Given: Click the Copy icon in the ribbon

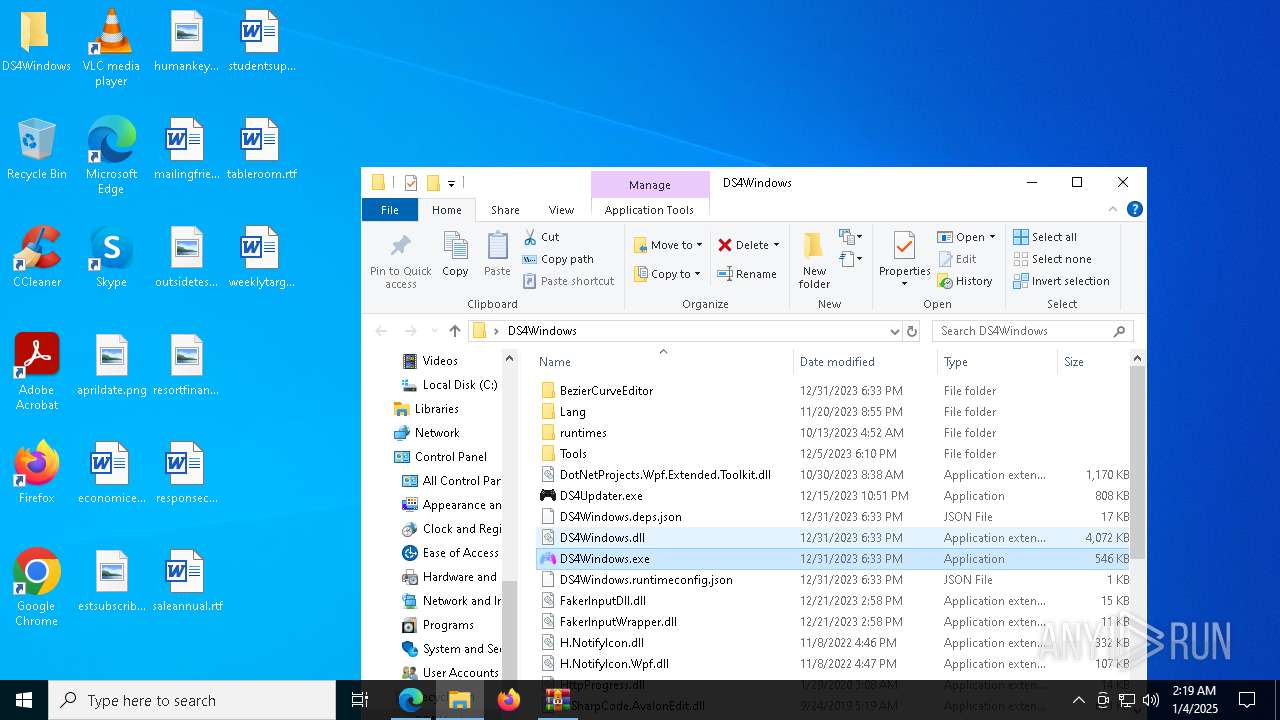Looking at the screenshot, I should coord(455,247).
